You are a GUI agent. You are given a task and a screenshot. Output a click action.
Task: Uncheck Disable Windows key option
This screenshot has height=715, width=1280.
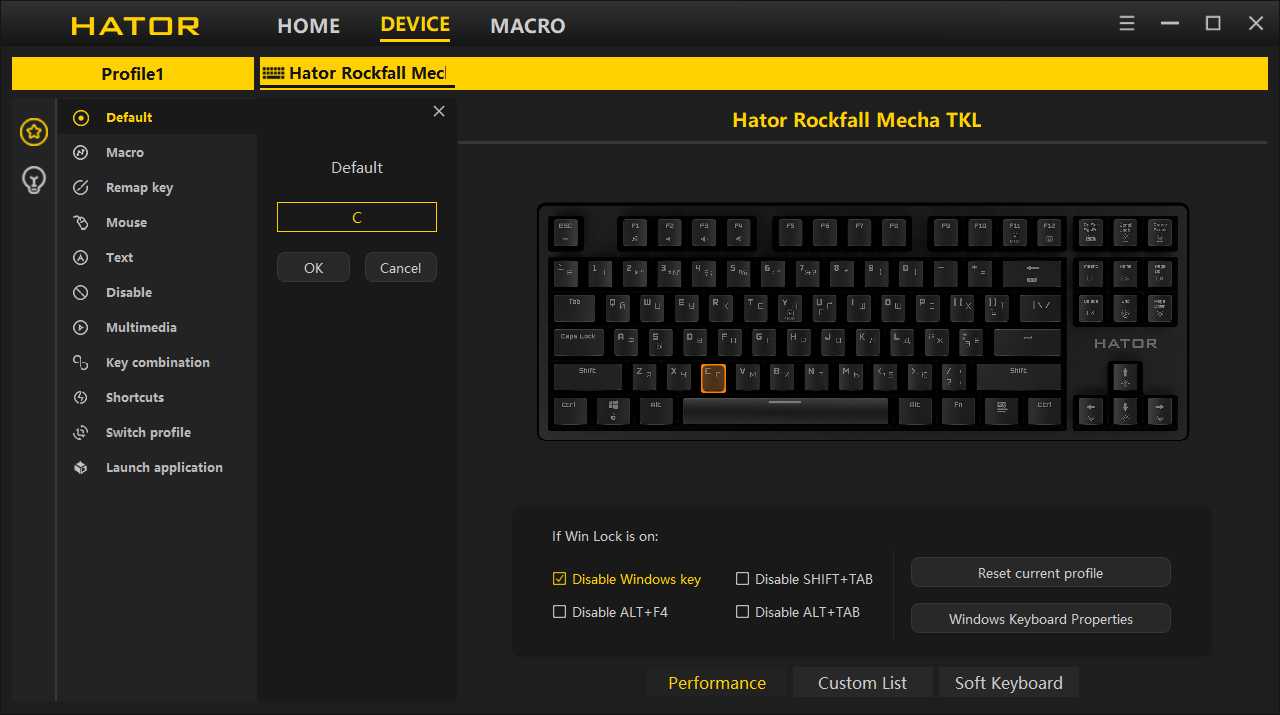559,579
